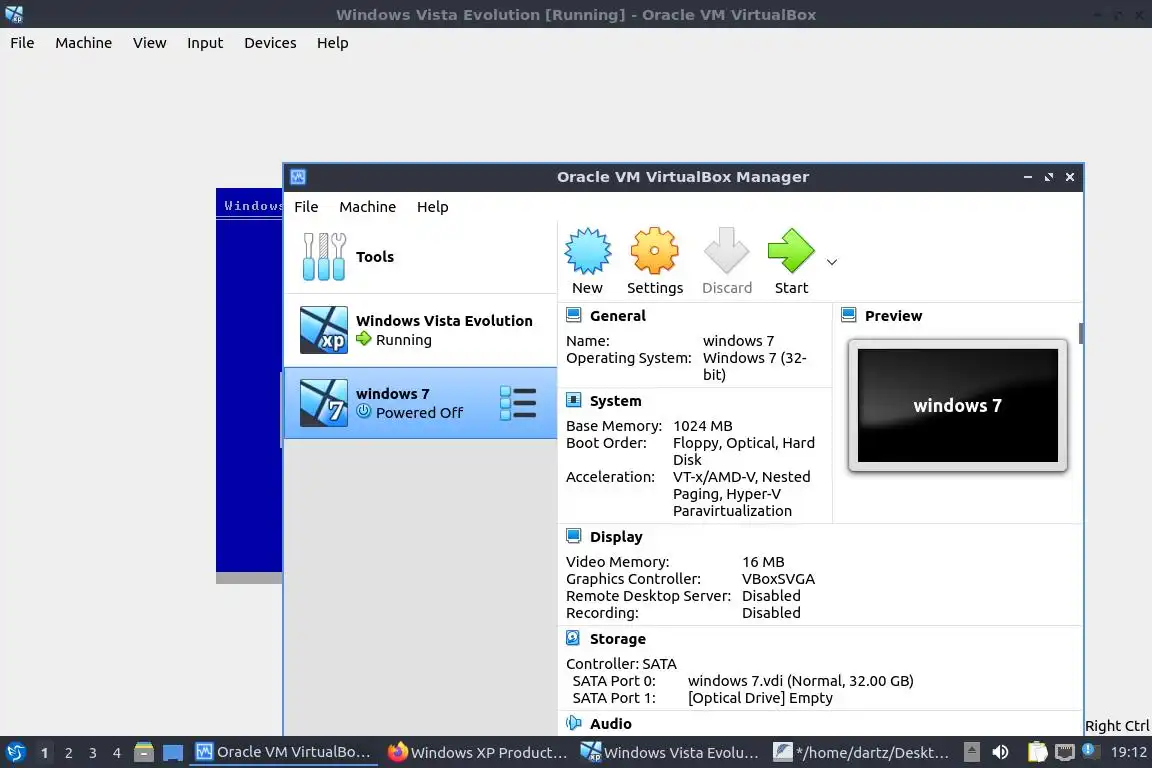The height and width of the screenshot is (768, 1152).
Task: Select Windows Vista Evolution machine
Action: [420, 330]
